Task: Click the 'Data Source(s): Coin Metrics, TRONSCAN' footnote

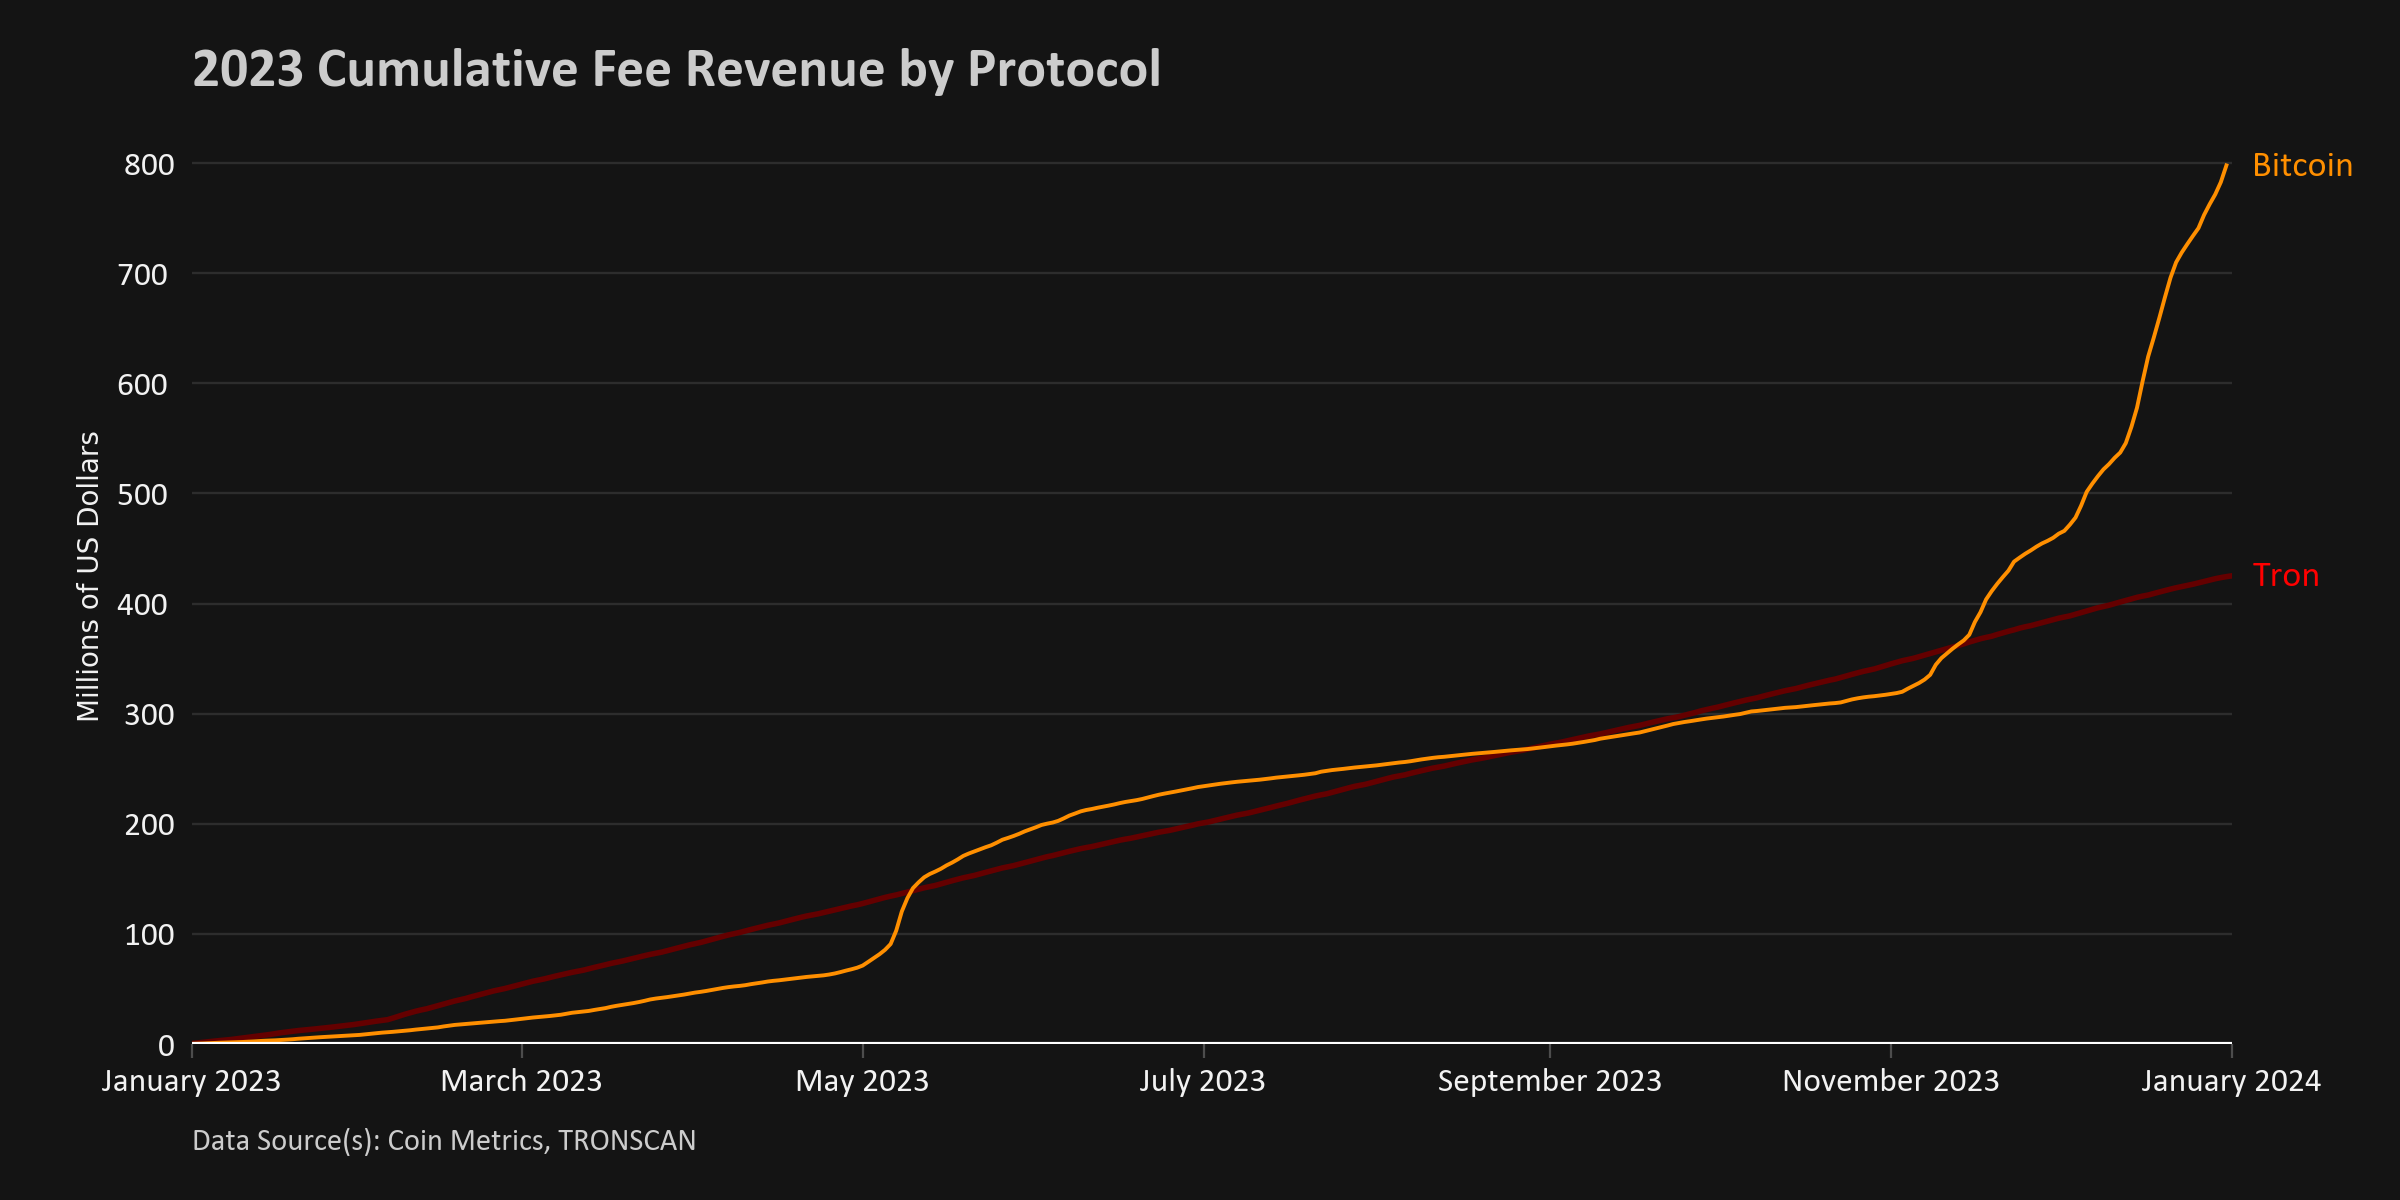Action: pos(444,1141)
